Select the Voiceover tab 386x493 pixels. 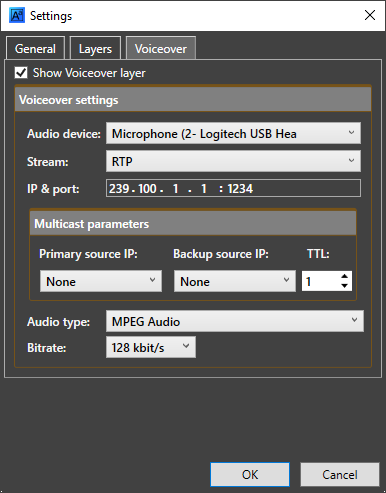click(161, 49)
